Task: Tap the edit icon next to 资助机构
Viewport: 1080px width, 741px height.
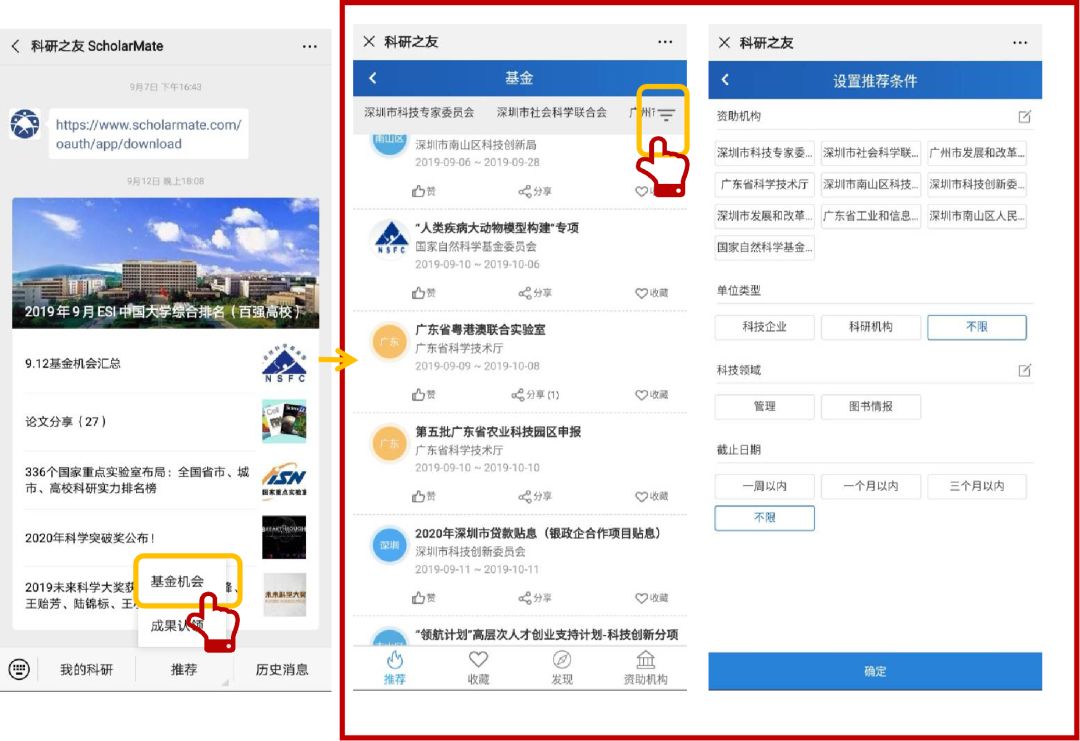Action: click(1024, 117)
